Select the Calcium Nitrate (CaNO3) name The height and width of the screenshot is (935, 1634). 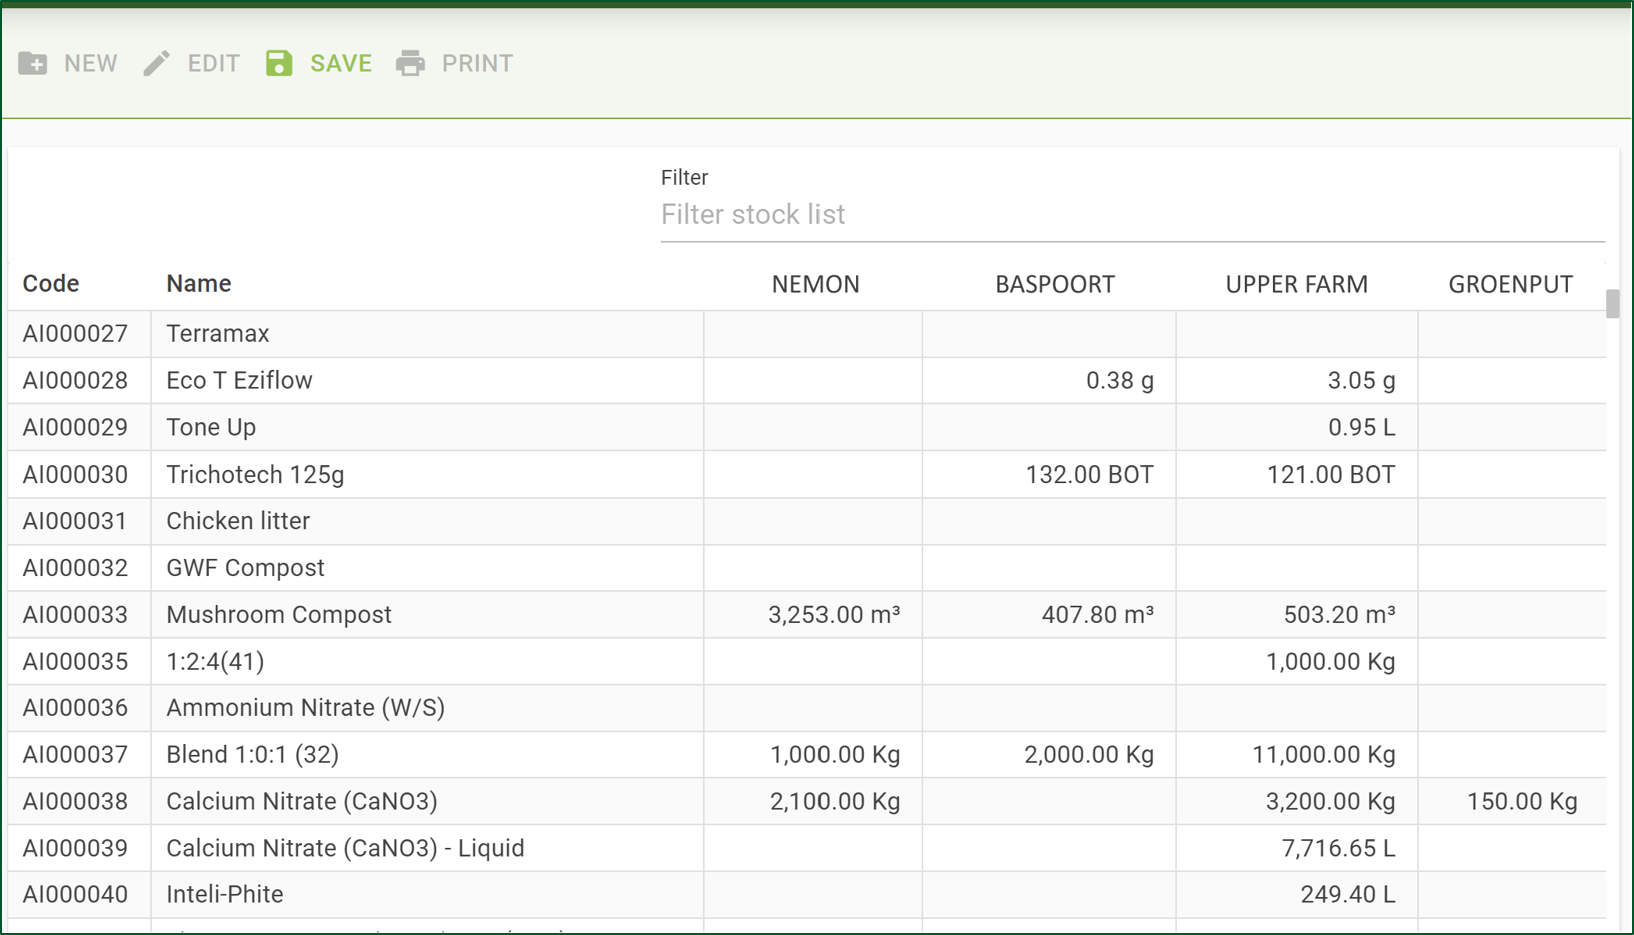pyautogui.click(x=302, y=802)
